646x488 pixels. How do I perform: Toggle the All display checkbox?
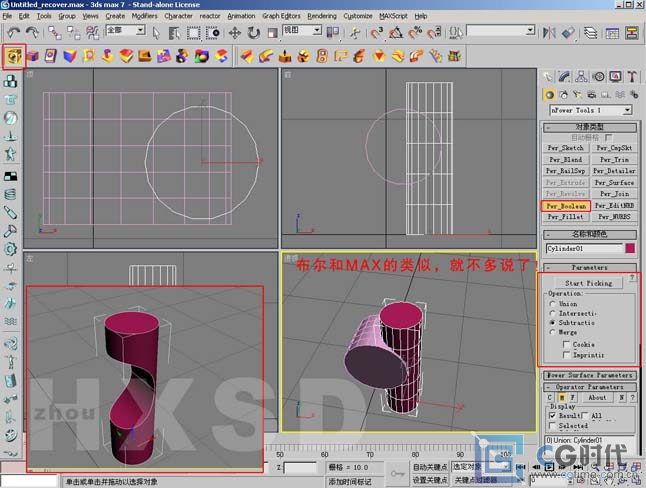coord(585,416)
